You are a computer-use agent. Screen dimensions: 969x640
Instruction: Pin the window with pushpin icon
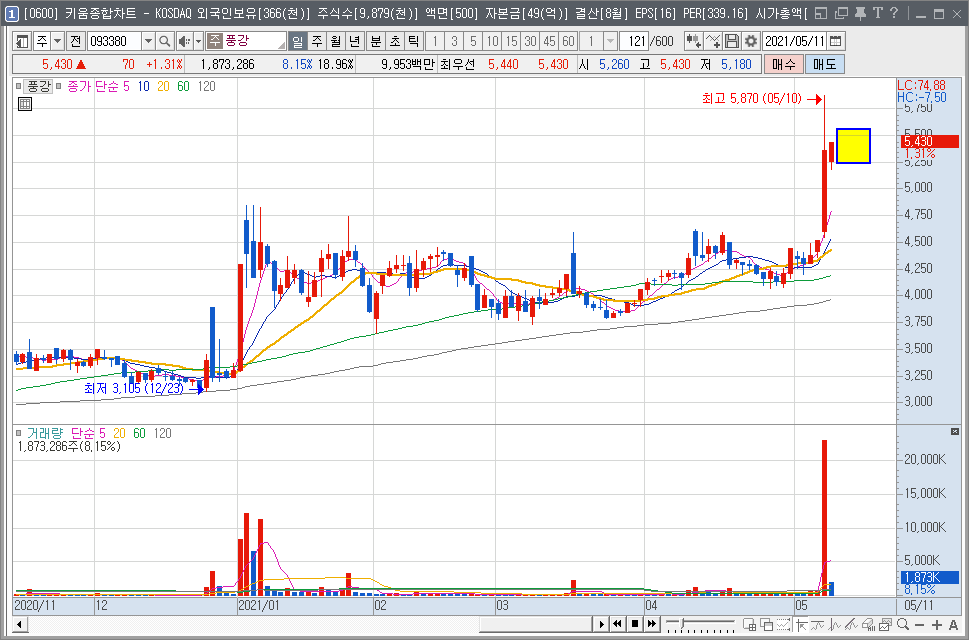coord(860,13)
